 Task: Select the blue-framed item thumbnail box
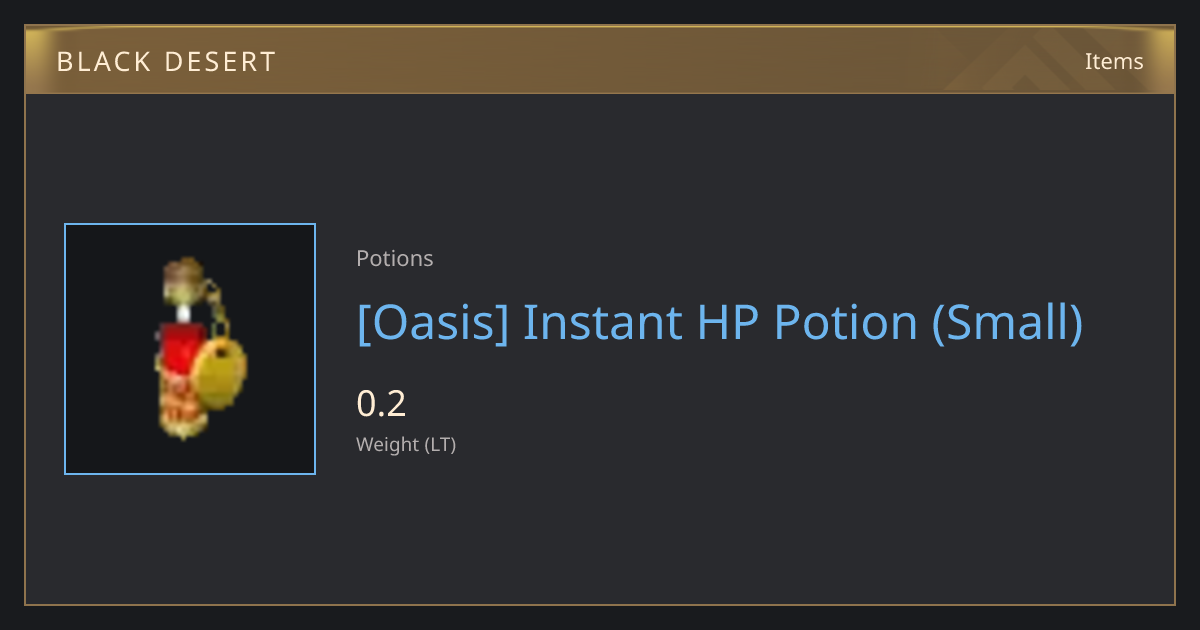pos(190,349)
